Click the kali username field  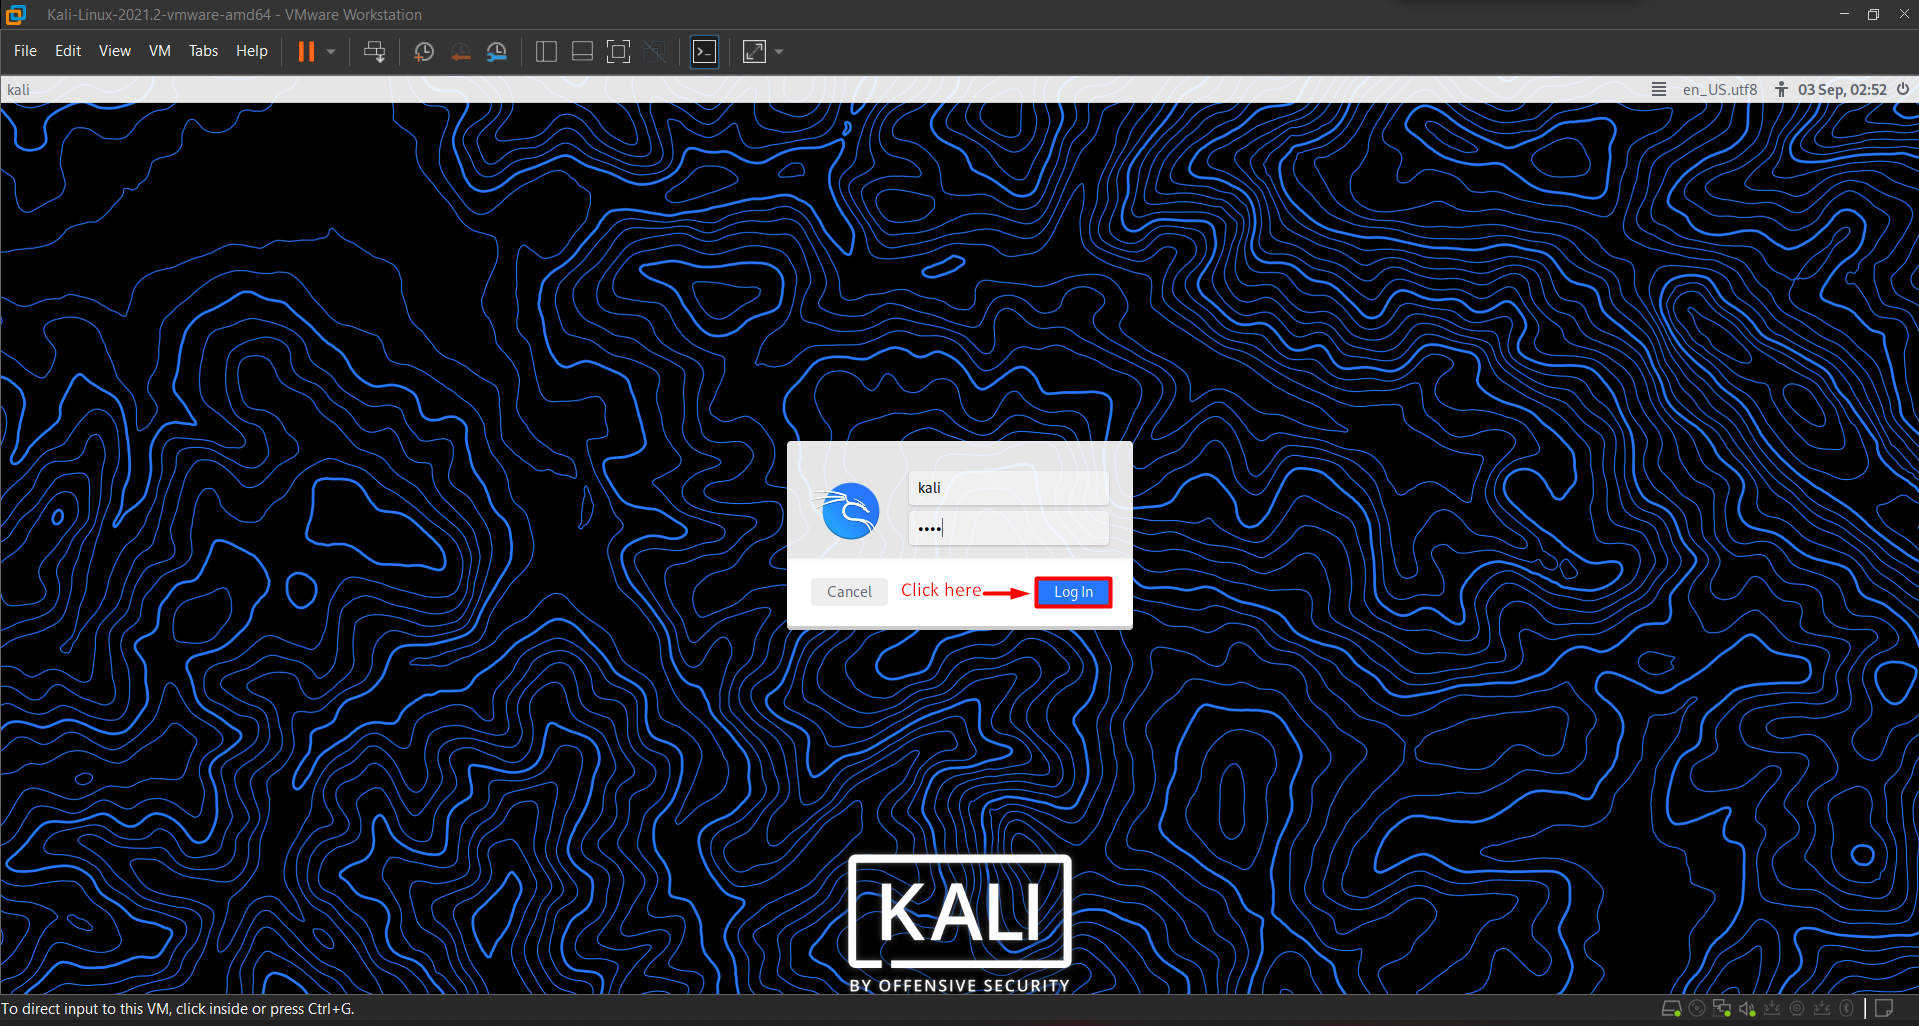(1008, 488)
